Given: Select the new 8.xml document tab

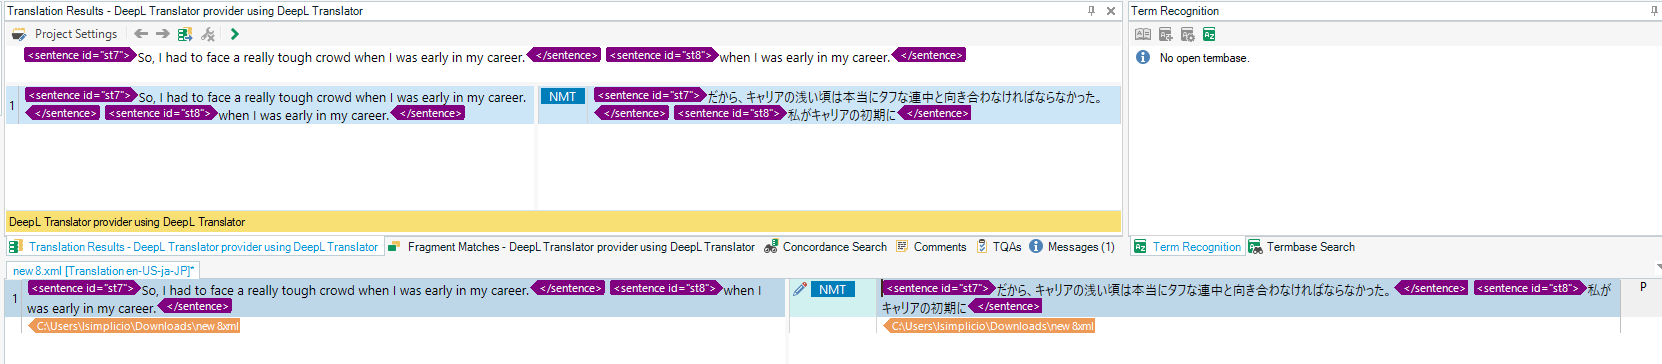Looking at the screenshot, I should click(103, 271).
